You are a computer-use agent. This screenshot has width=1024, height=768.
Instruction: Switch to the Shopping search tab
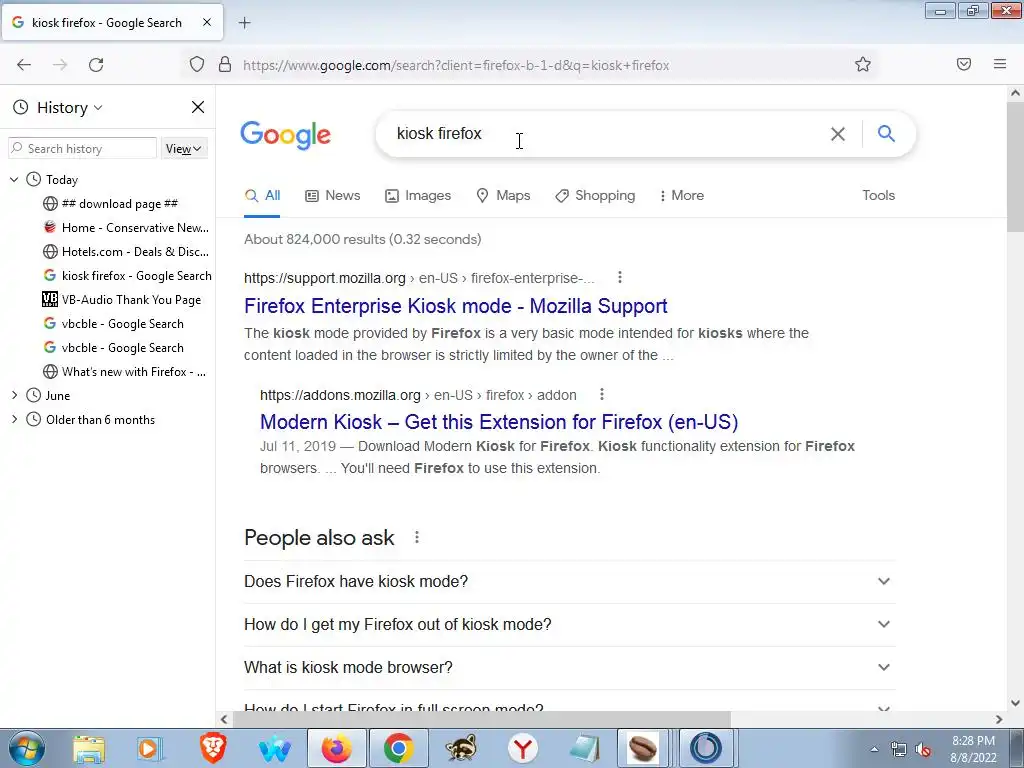[595, 195]
